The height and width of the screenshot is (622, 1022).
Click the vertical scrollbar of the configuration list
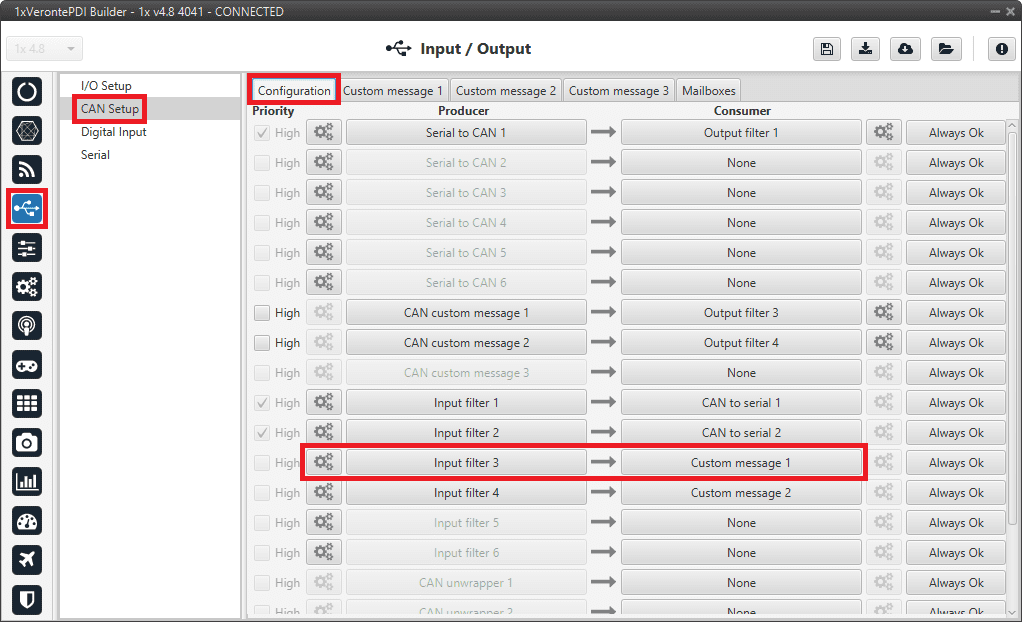[x=1012, y=327]
